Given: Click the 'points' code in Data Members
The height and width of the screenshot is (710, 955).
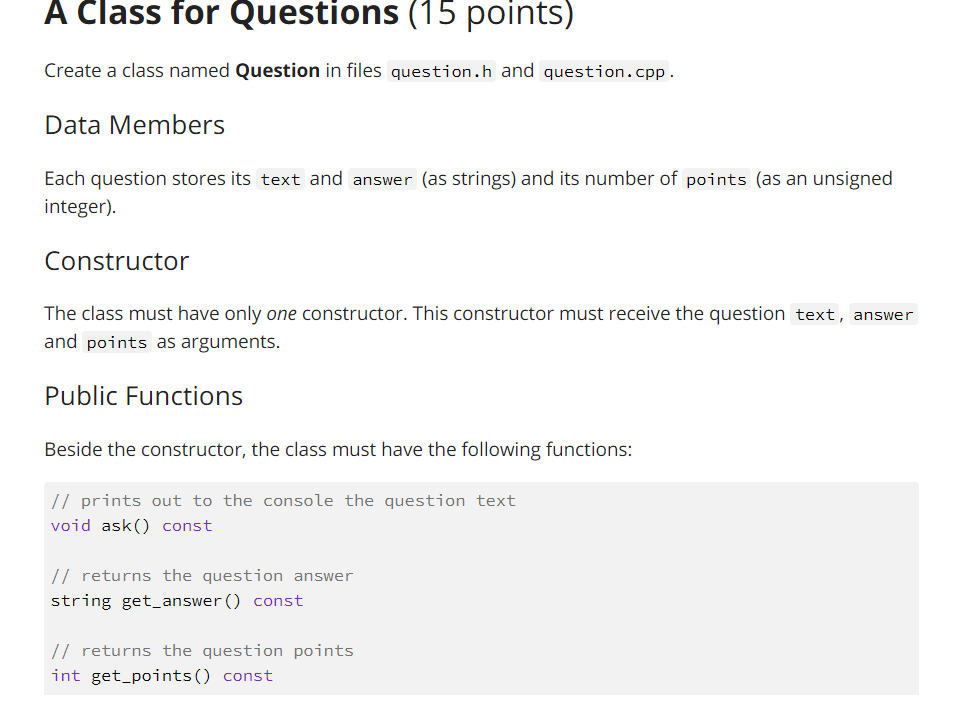Looking at the screenshot, I should (716, 179).
